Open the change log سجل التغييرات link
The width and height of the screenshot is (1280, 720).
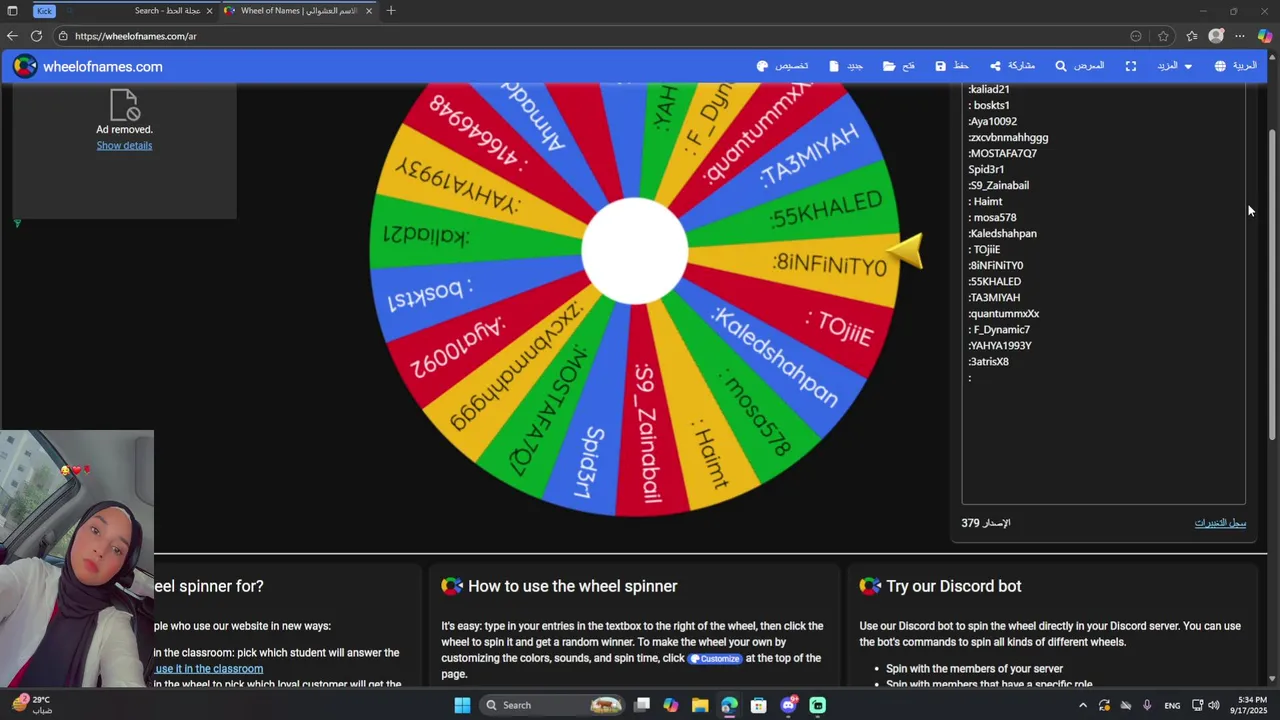coord(1220,523)
